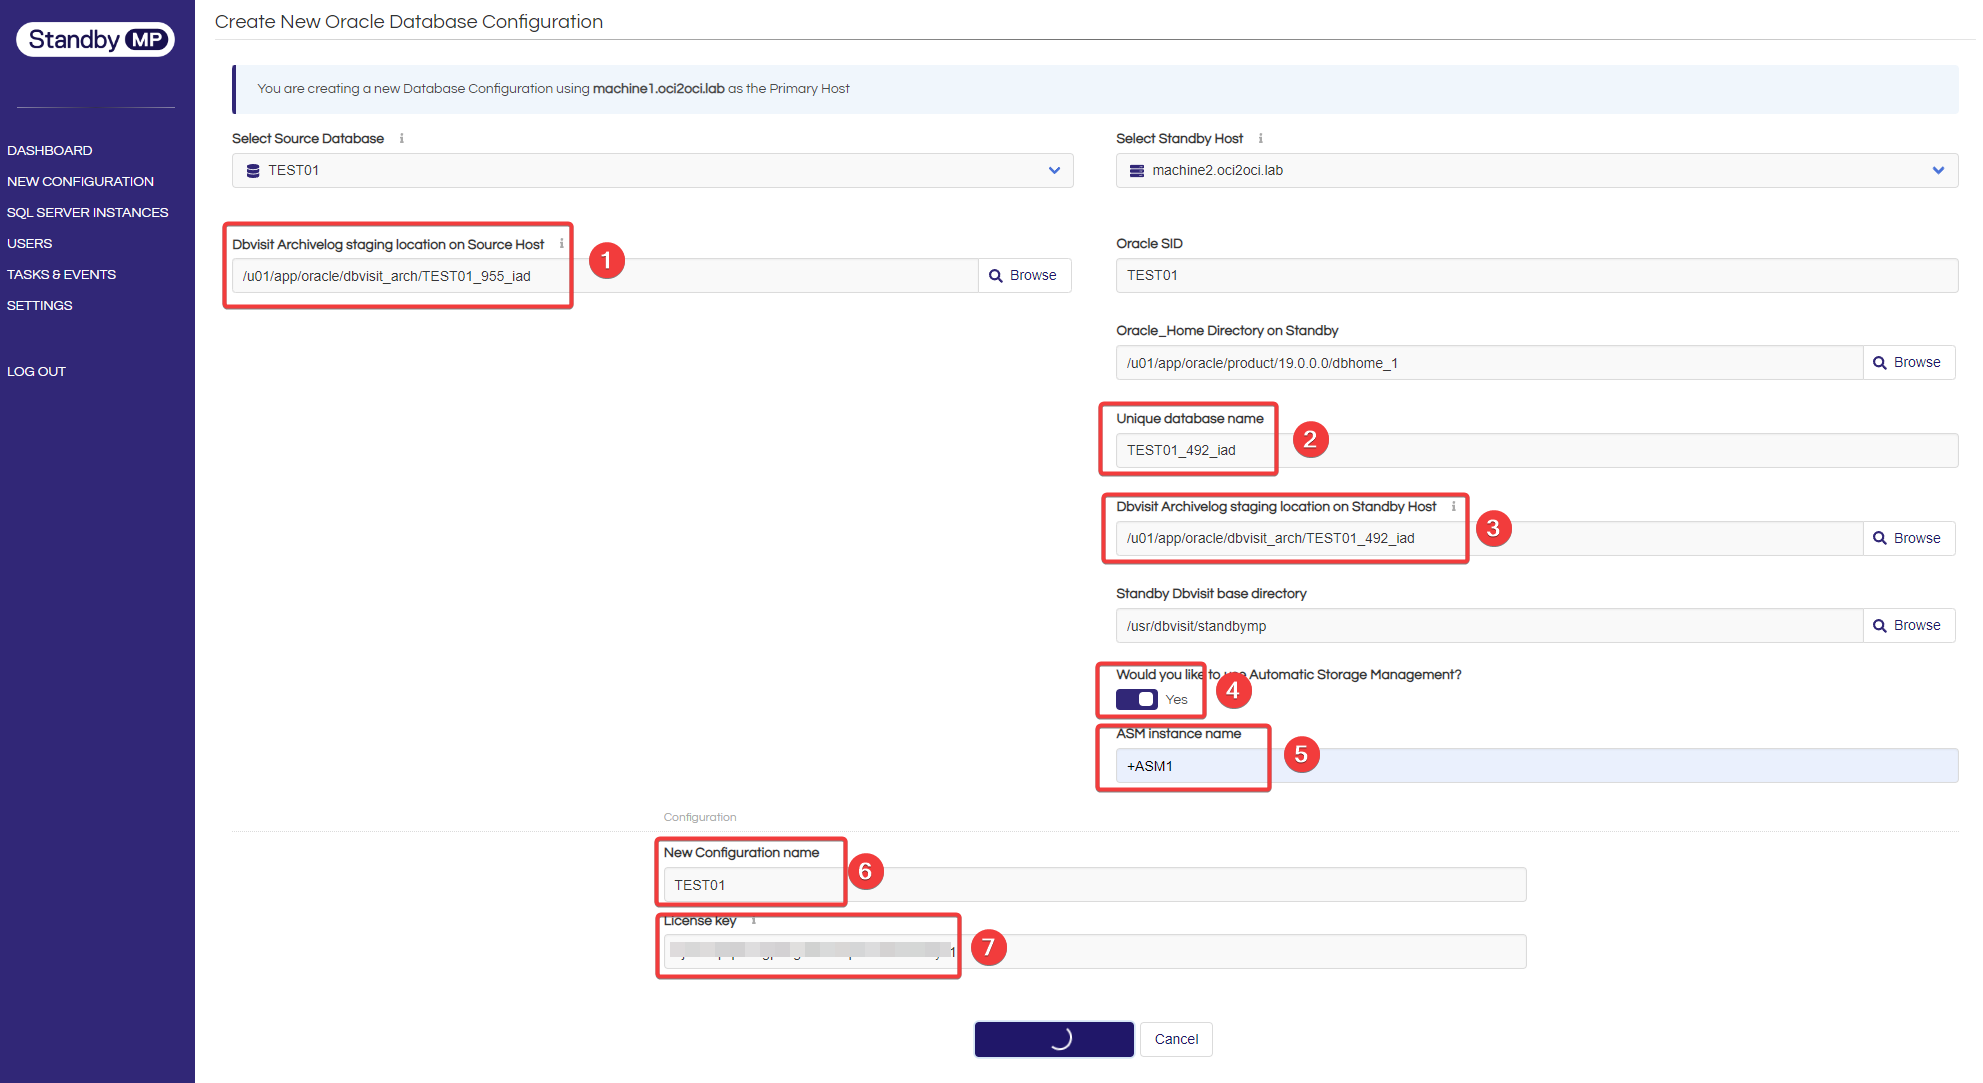Screen dimensions: 1983x1083
Task: Toggle Automatic Storage Management switch
Action: click(x=1137, y=700)
